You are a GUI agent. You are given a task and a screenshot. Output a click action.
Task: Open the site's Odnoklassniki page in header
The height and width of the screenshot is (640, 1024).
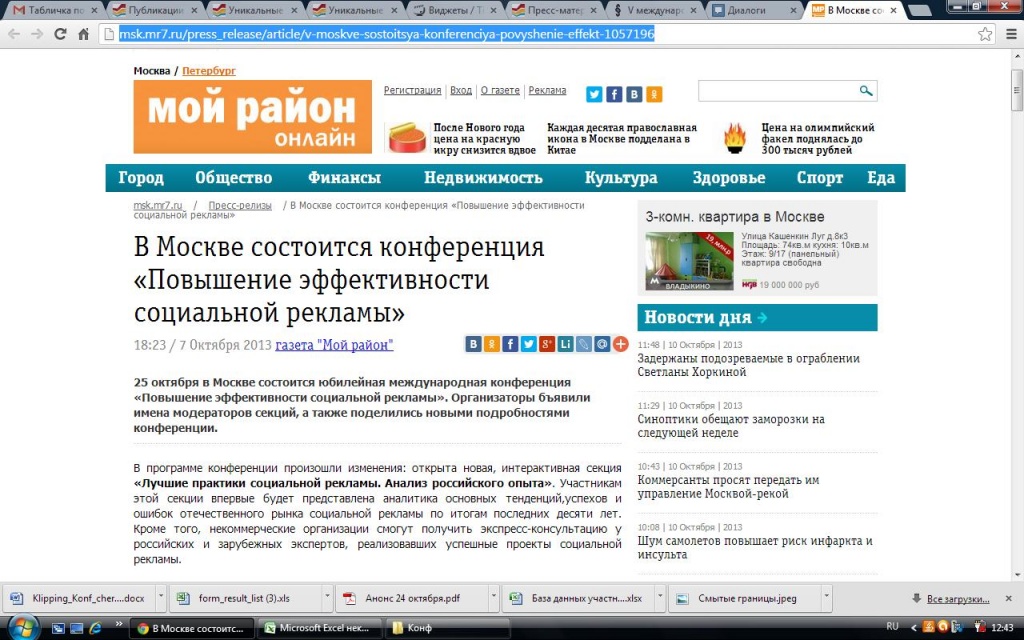click(654, 94)
